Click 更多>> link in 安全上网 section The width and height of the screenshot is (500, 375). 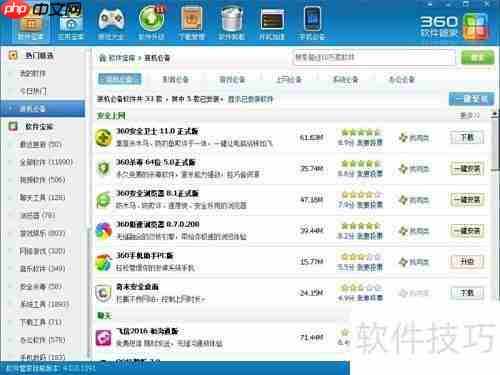470,116
